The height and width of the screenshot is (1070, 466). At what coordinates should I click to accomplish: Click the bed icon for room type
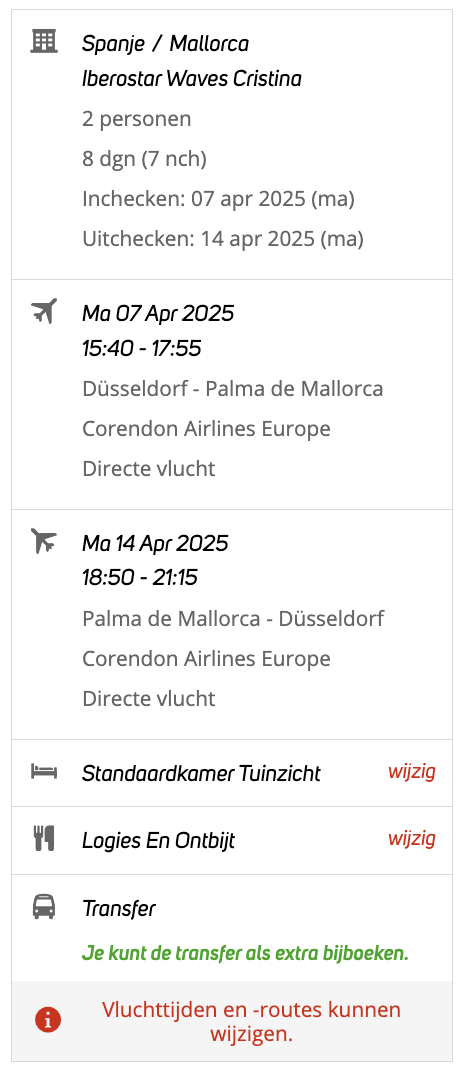point(44,772)
